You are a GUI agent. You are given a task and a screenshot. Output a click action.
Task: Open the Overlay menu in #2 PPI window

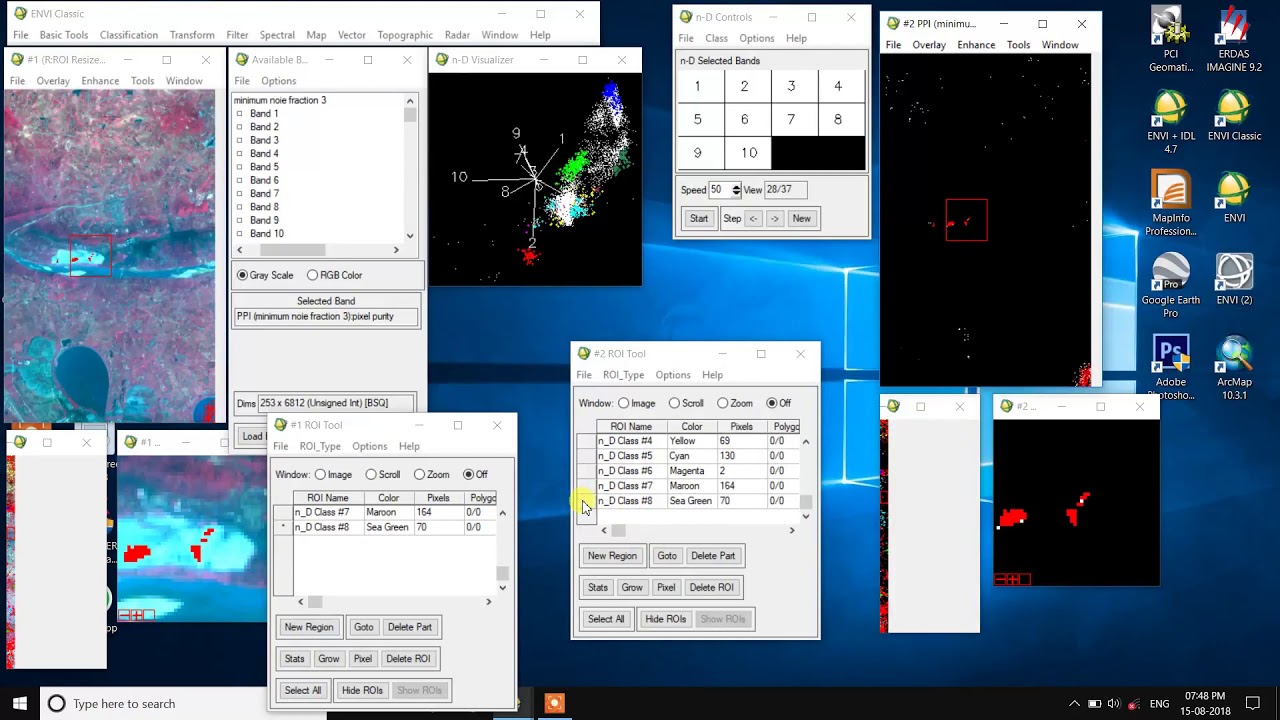tap(929, 45)
